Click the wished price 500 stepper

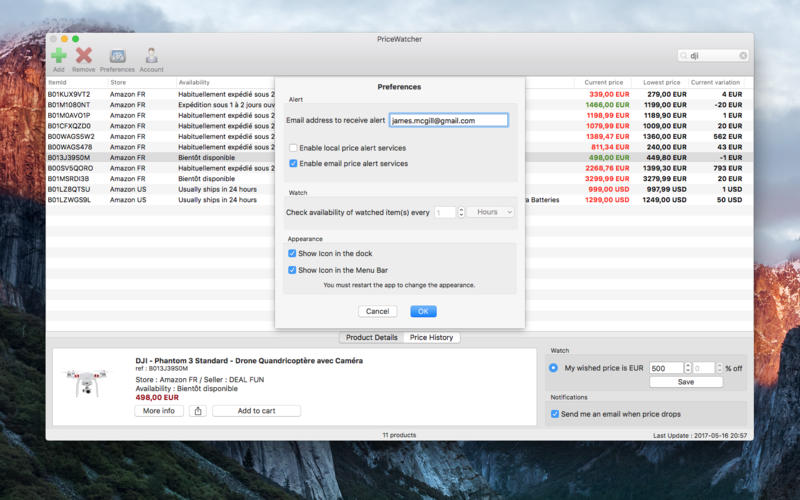tap(687, 368)
